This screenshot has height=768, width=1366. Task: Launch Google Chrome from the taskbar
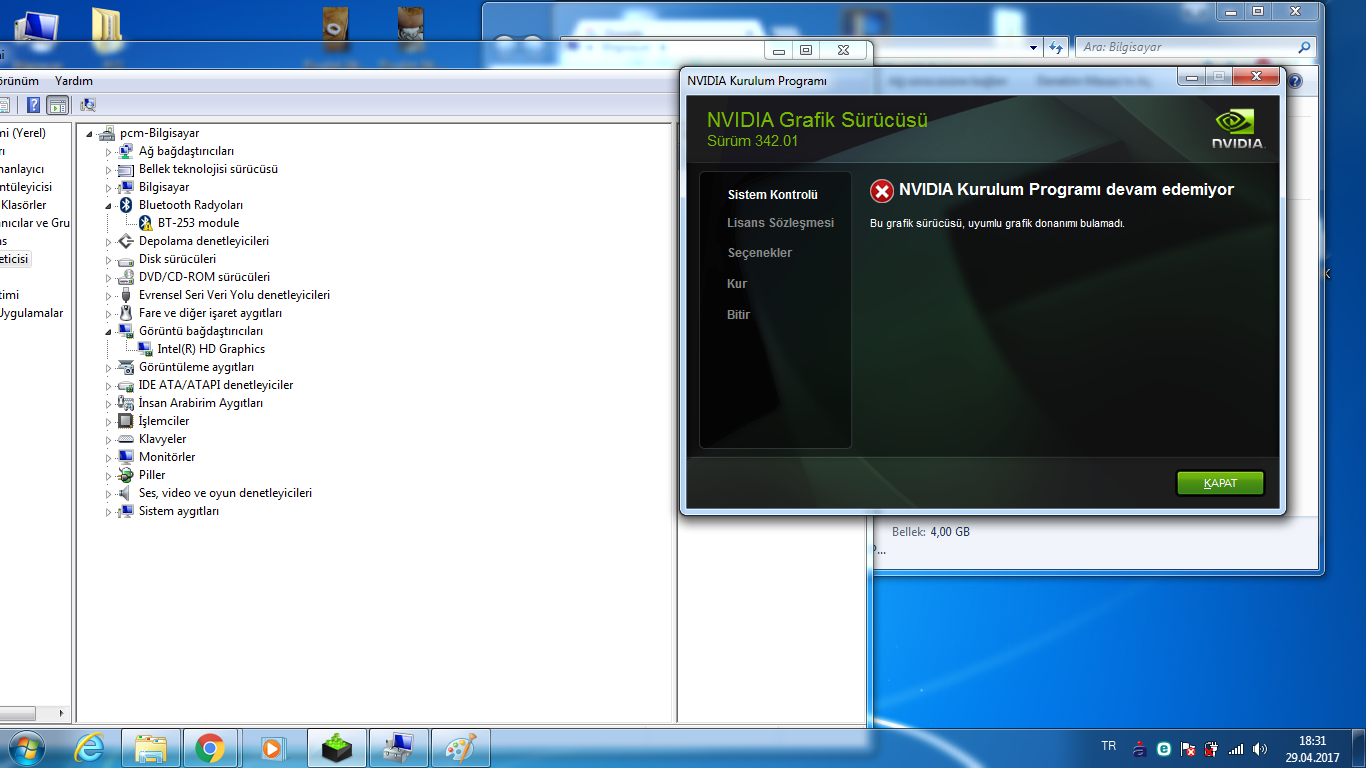click(x=209, y=748)
